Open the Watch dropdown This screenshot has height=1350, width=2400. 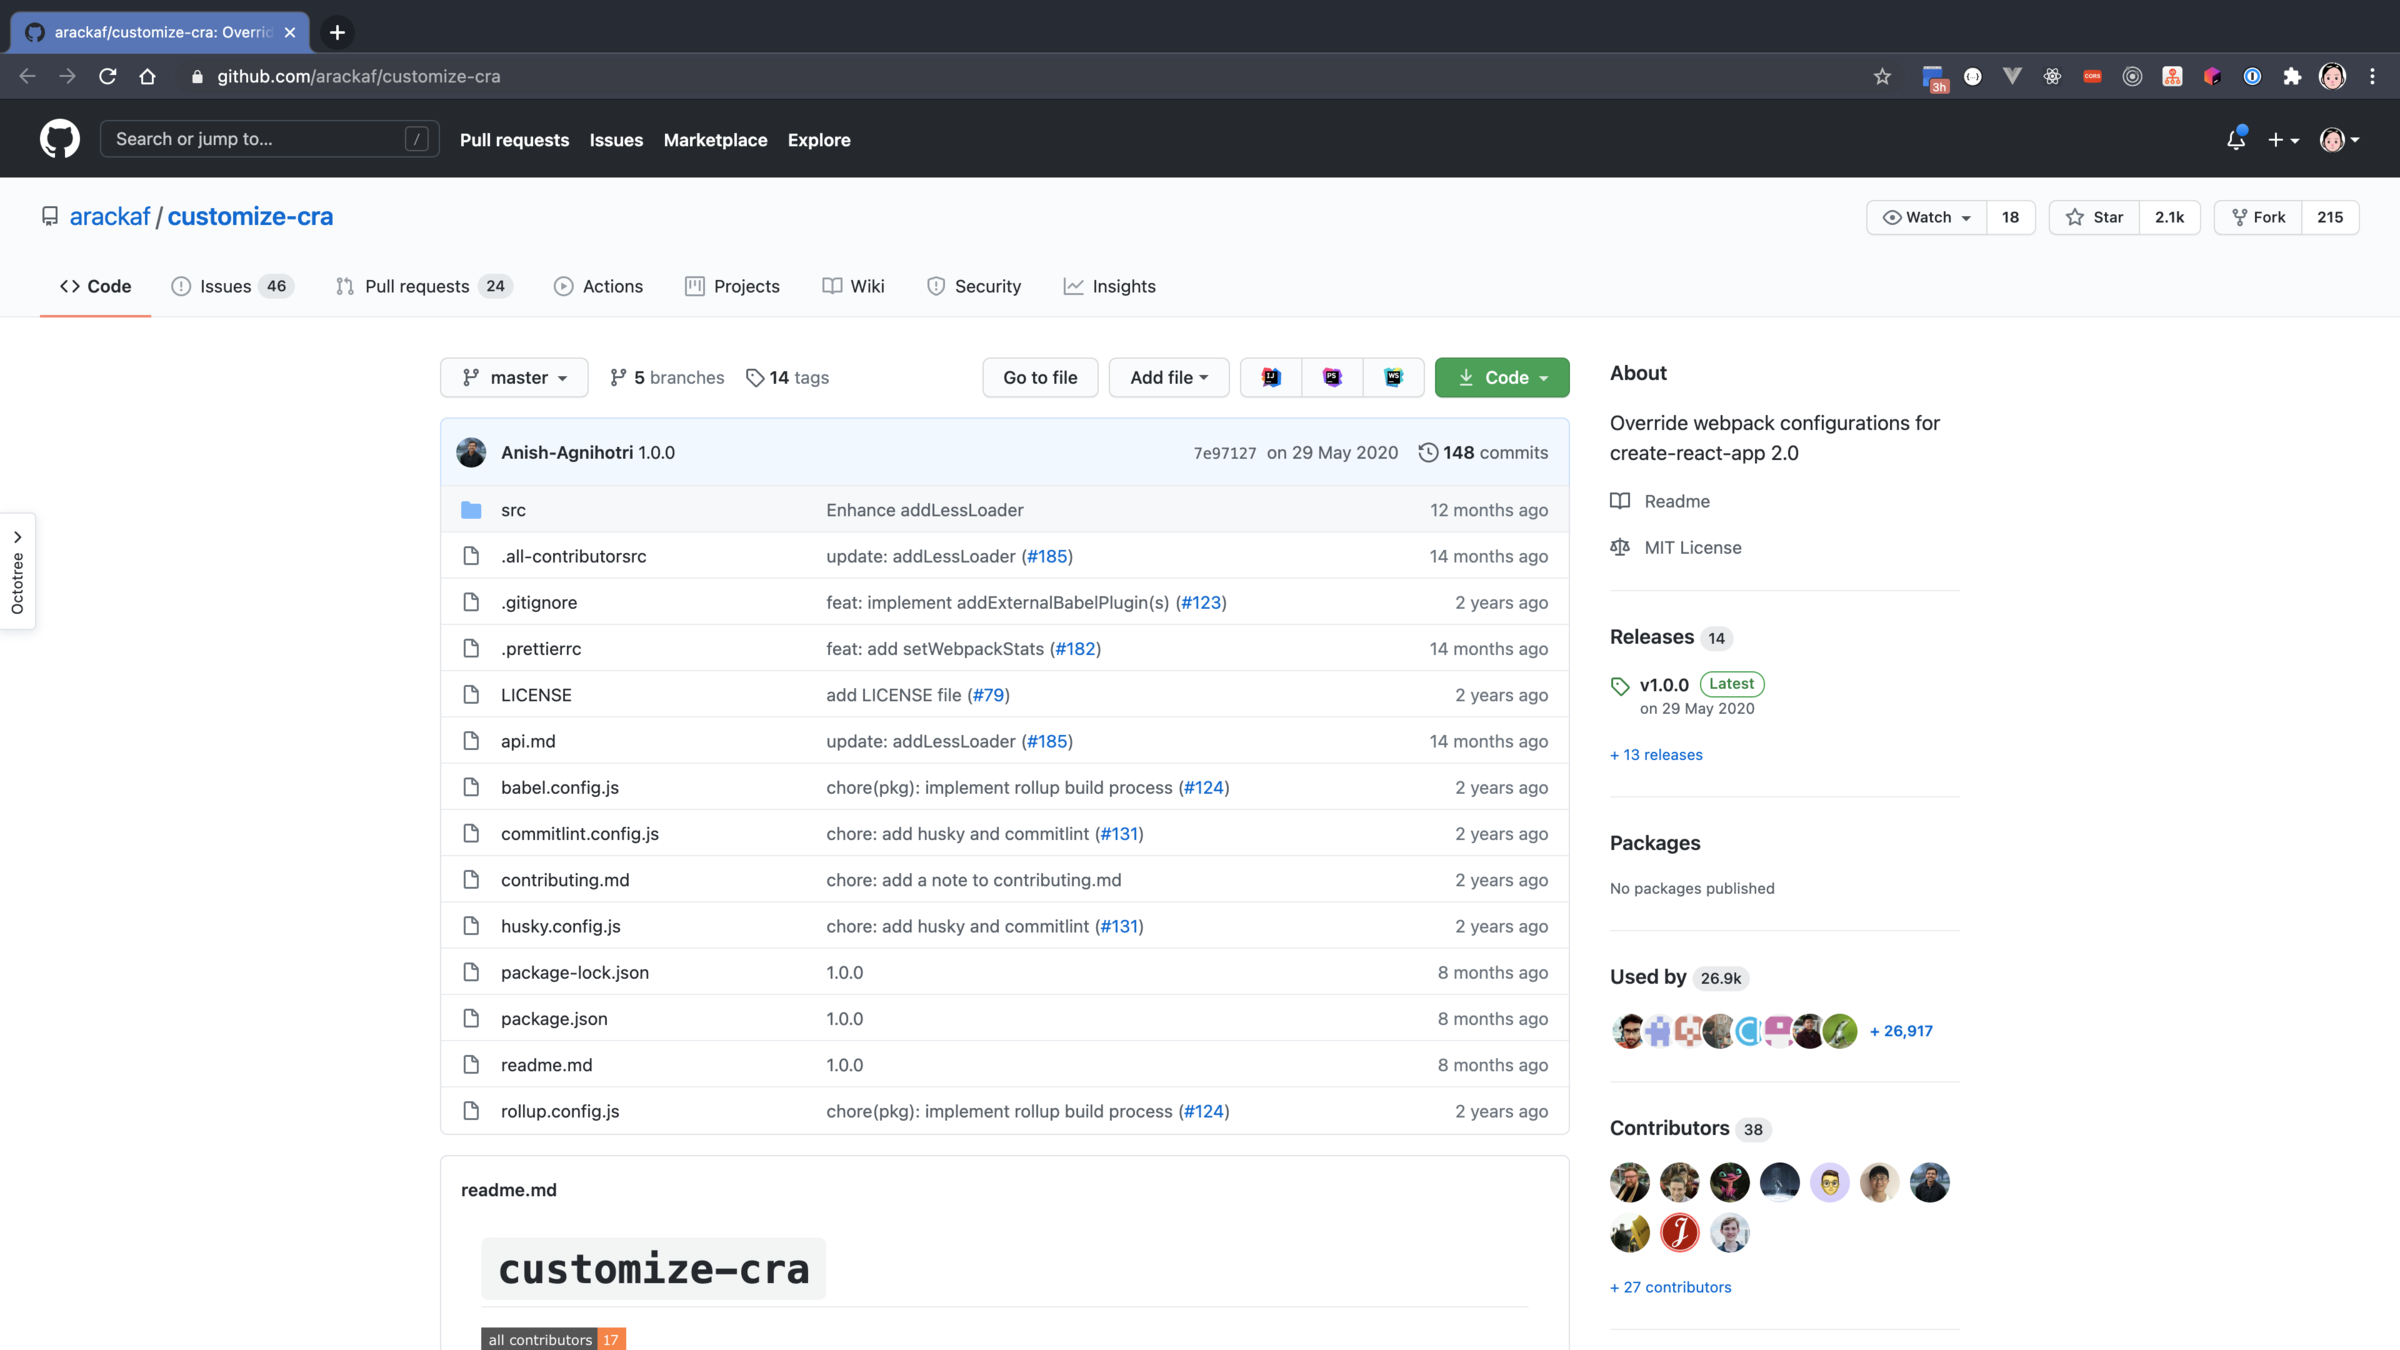click(x=1926, y=217)
